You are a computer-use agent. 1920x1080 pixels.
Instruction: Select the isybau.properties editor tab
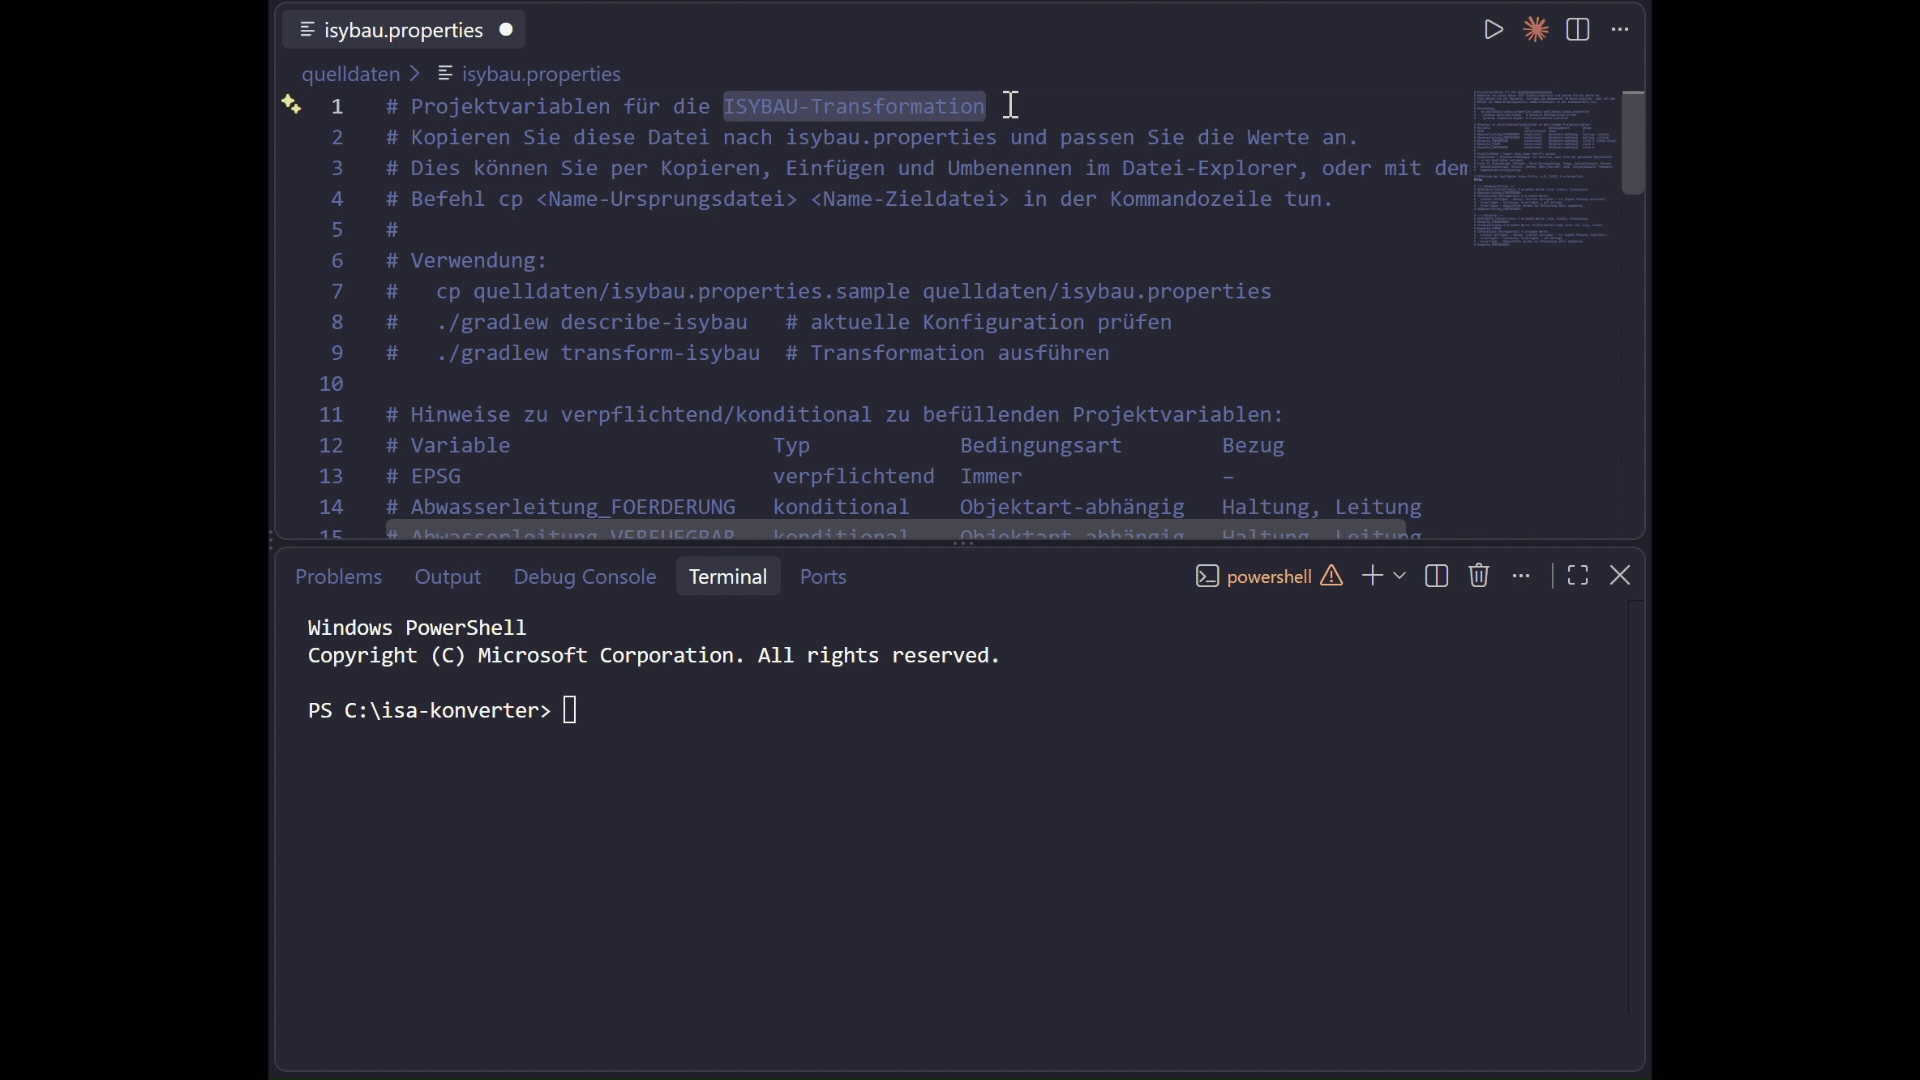tap(404, 30)
